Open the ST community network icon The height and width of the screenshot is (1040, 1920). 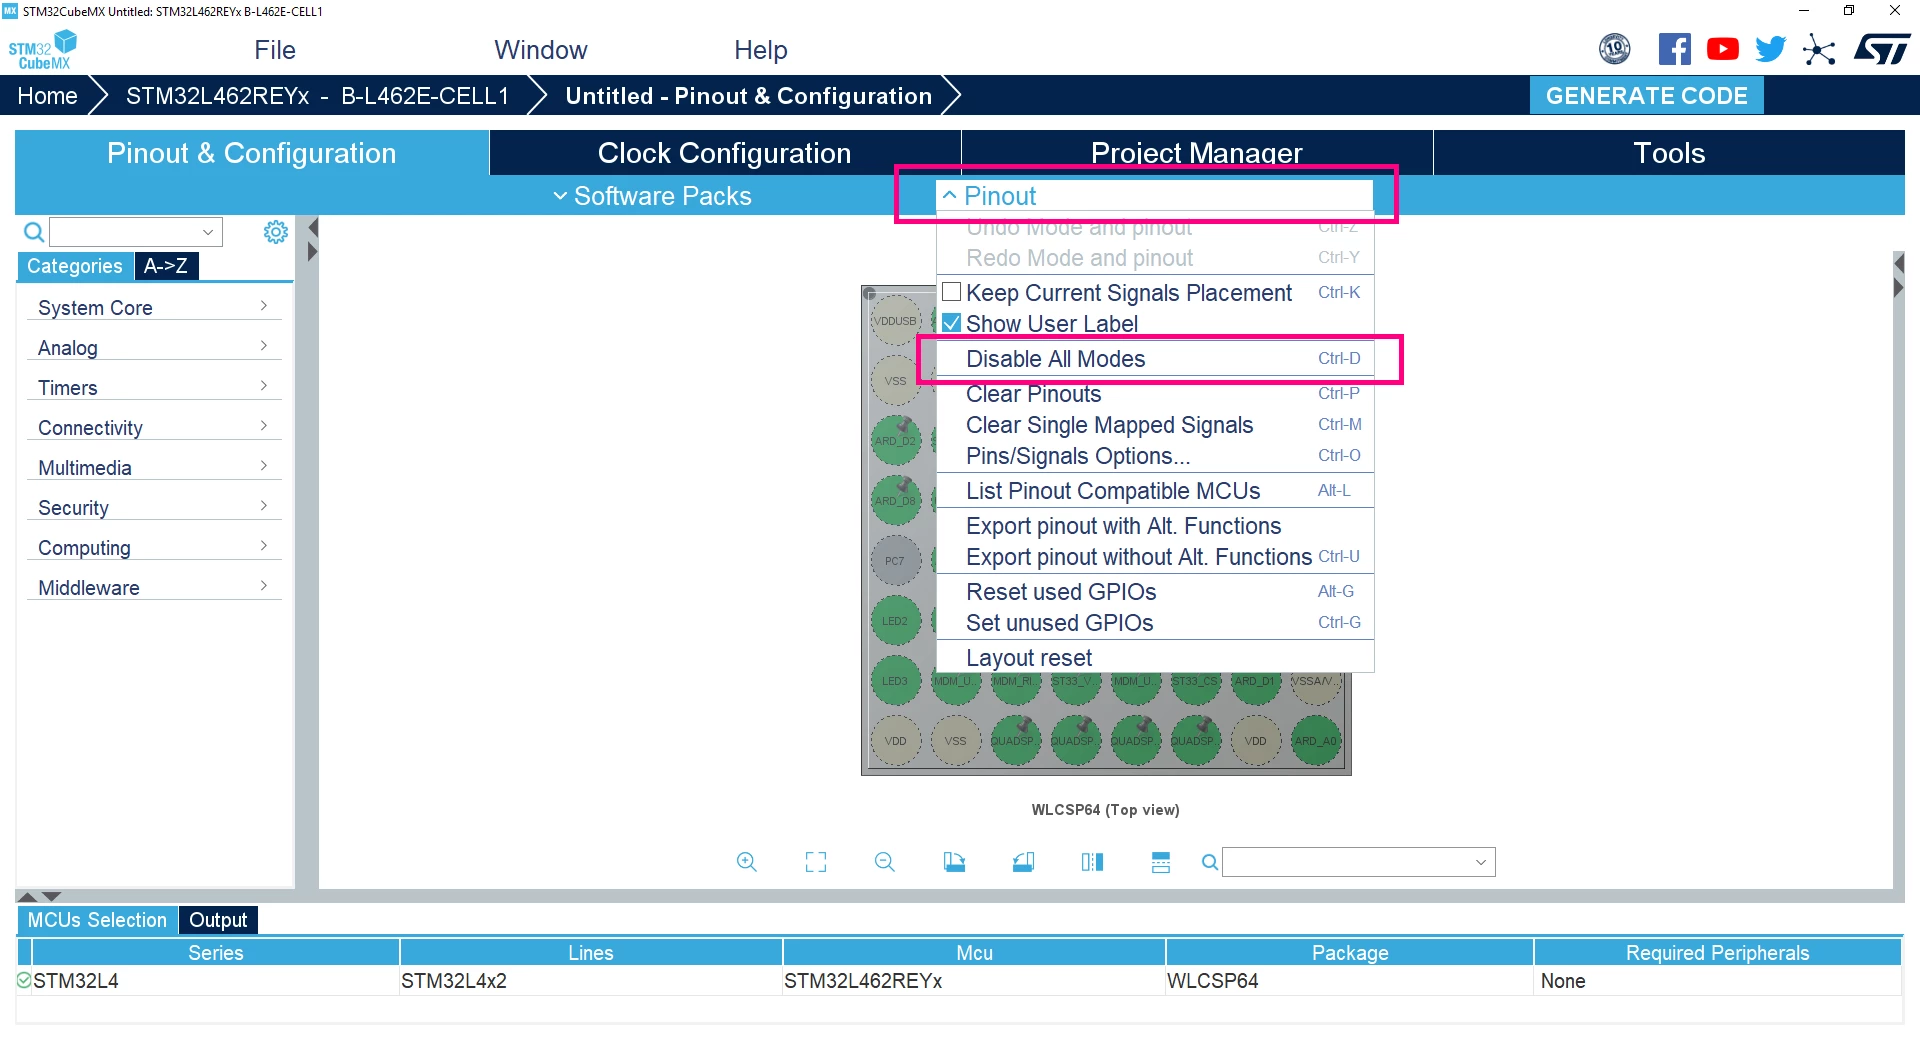pyautogui.click(x=1819, y=49)
